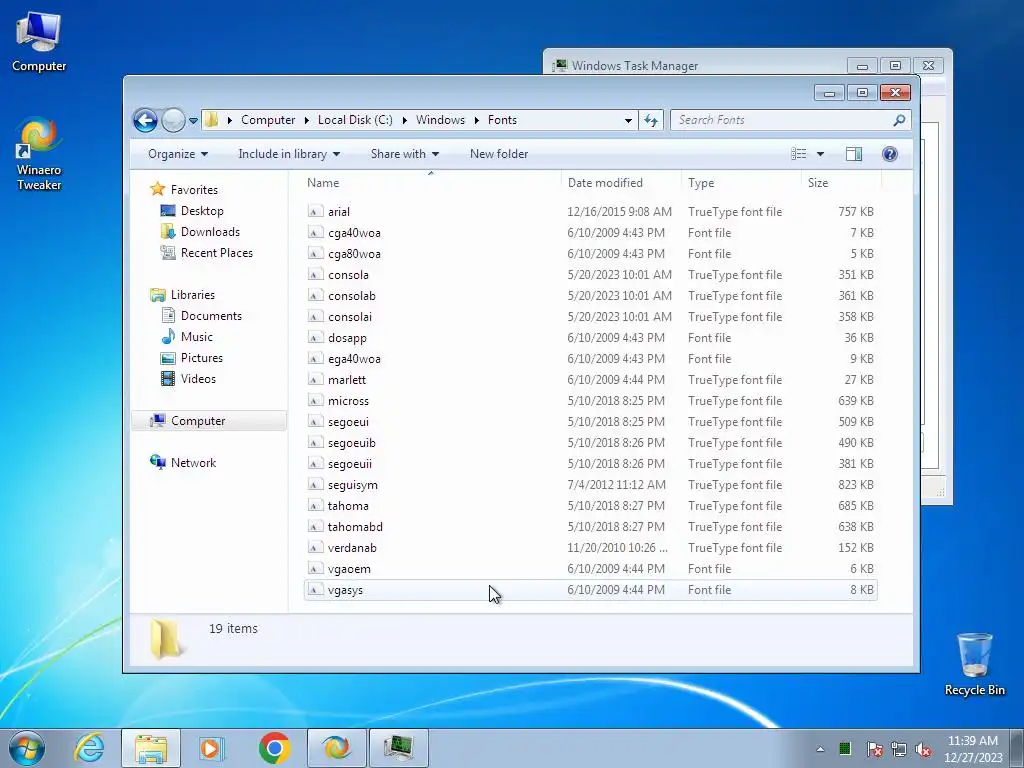Launch Internet Explorer from the taskbar

point(89,748)
